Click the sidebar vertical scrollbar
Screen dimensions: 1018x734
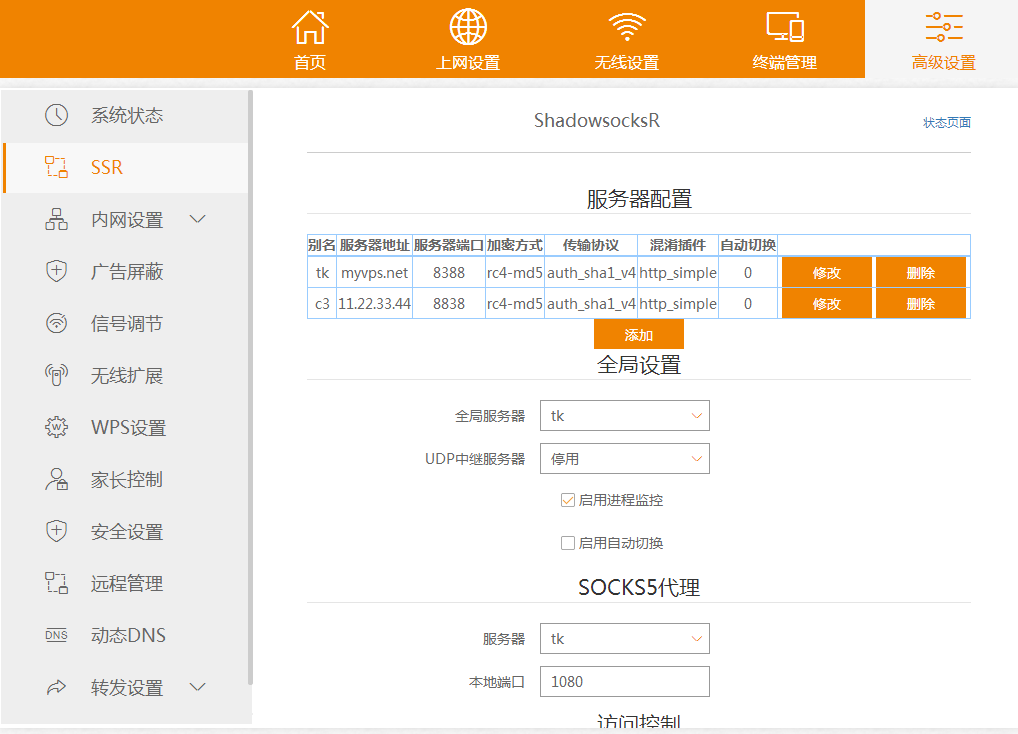250,387
